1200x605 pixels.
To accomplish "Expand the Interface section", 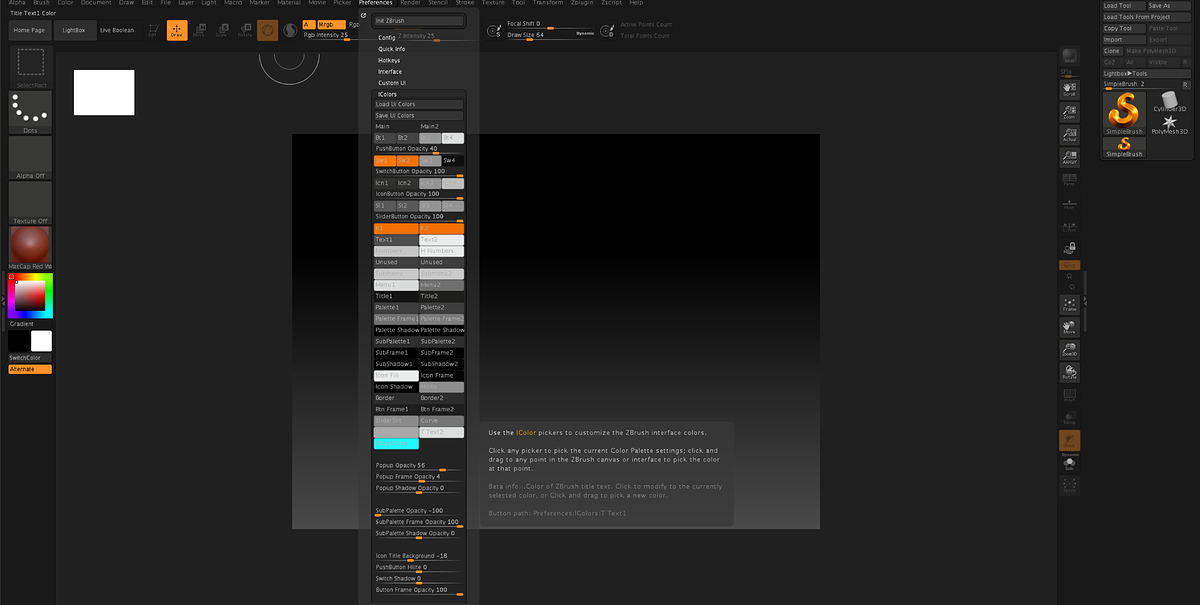I will pyautogui.click(x=390, y=72).
